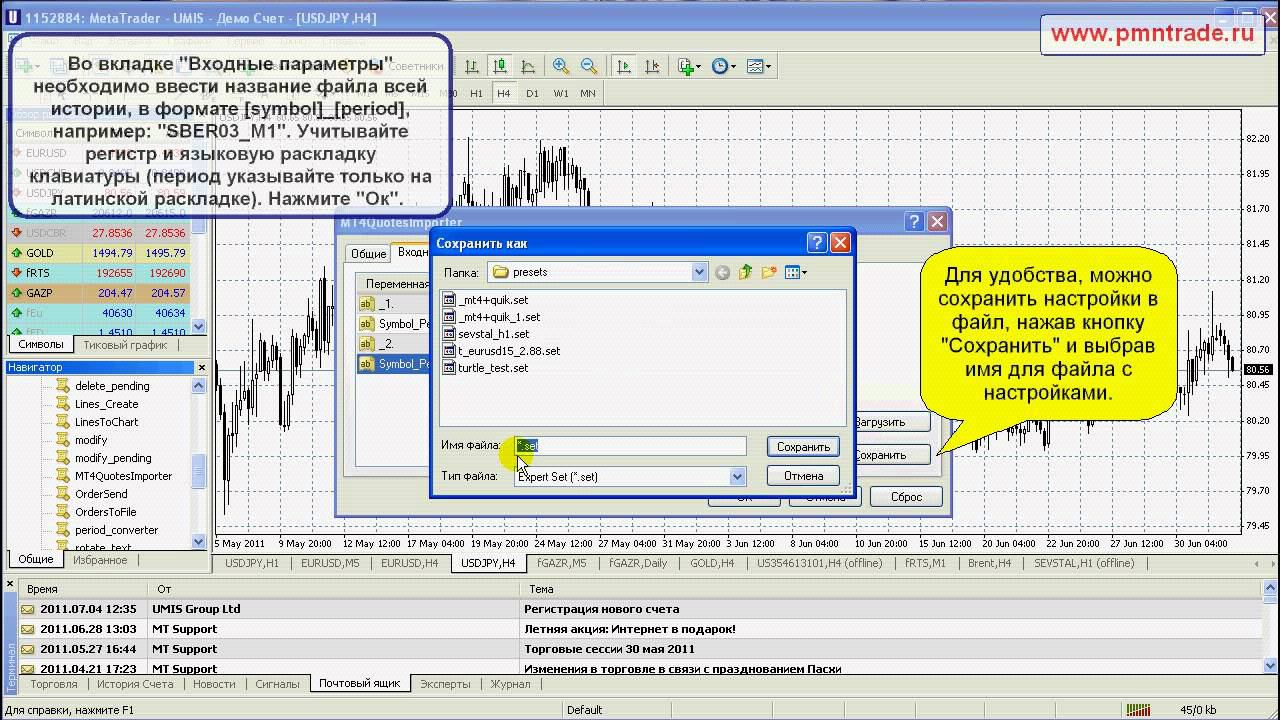
Task: Open the periodicity clock dropdown
Action: (723, 66)
